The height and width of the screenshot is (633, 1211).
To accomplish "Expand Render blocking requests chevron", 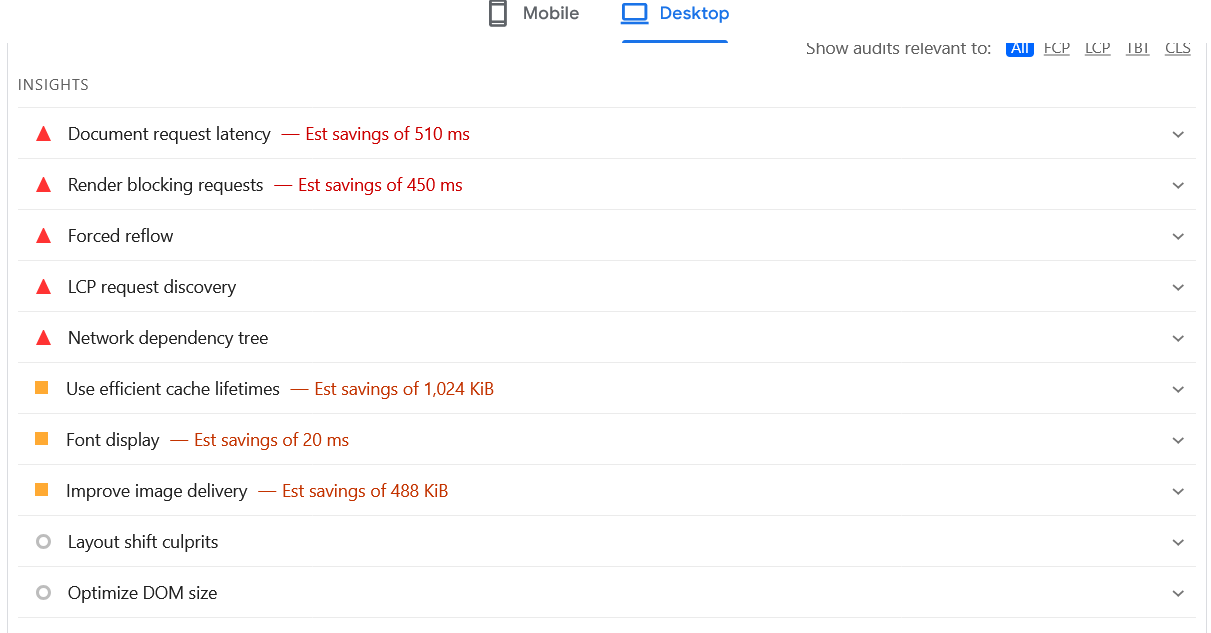I will 1178,185.
